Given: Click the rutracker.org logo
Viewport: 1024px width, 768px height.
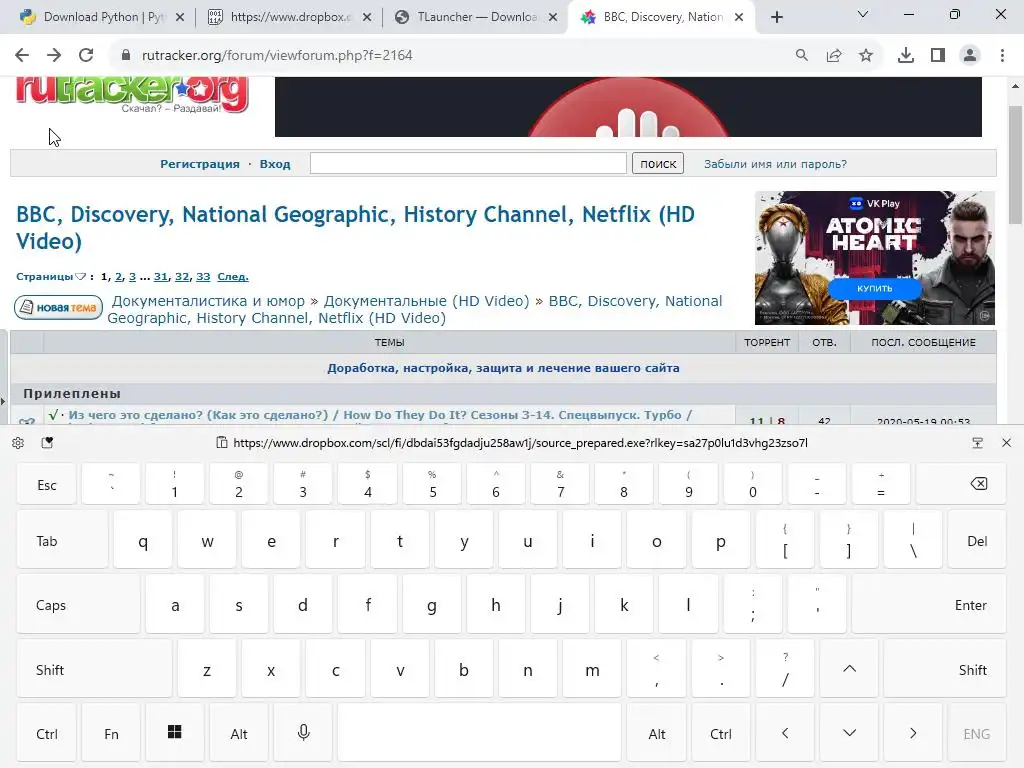Looking at the screenshot, I should click(132, 93).
